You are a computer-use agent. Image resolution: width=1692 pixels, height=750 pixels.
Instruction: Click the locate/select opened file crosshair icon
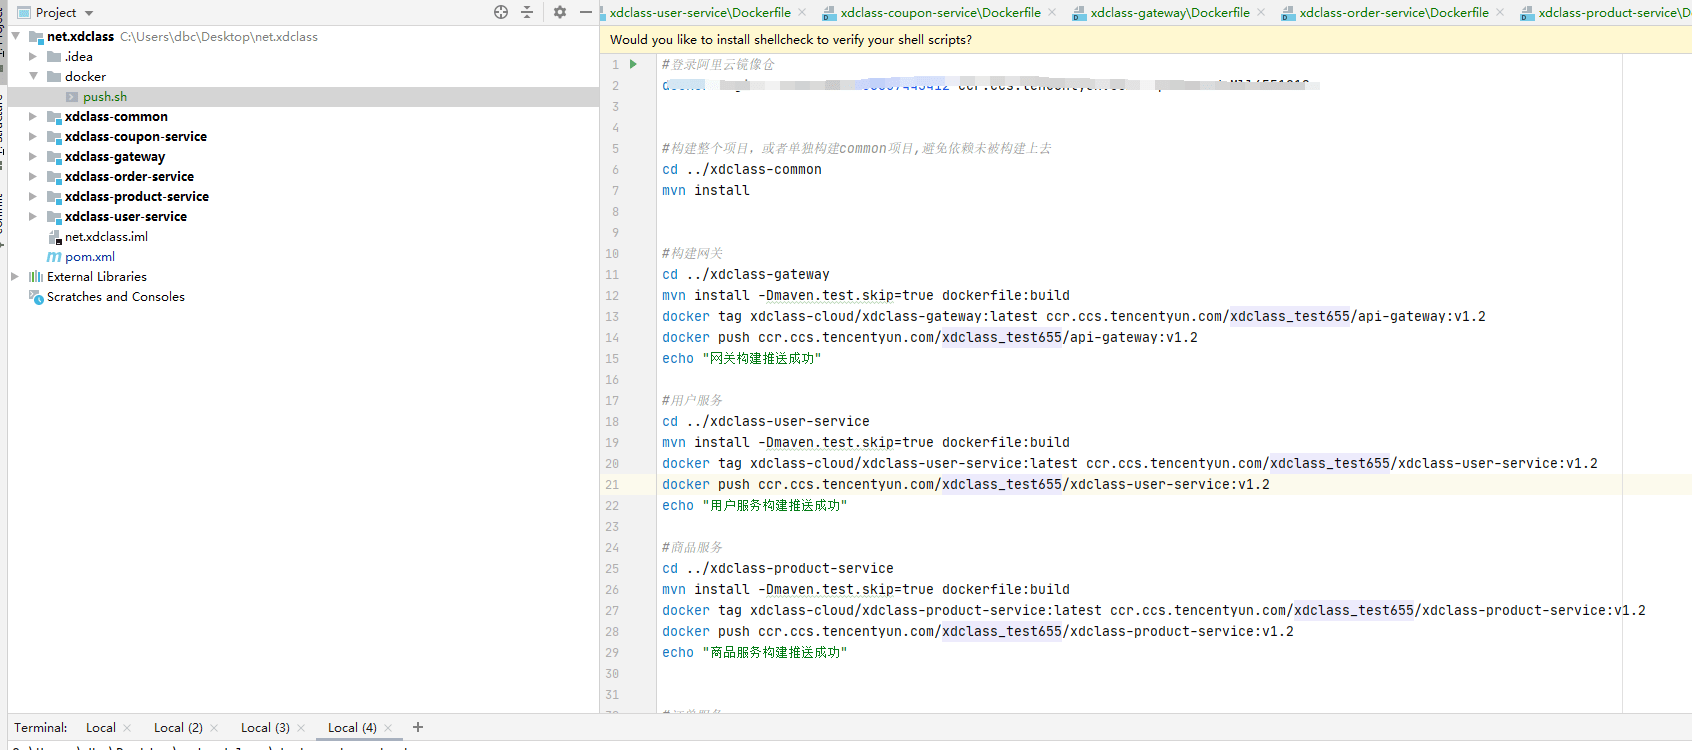pos(501,12)
